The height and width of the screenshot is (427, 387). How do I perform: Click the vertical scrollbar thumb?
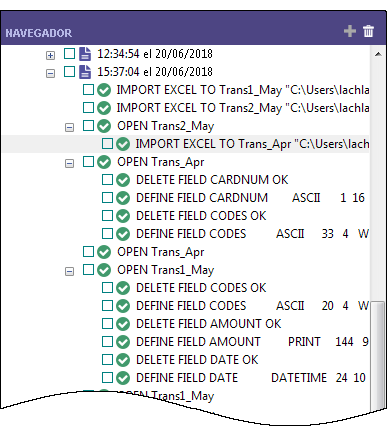point(378,353)
